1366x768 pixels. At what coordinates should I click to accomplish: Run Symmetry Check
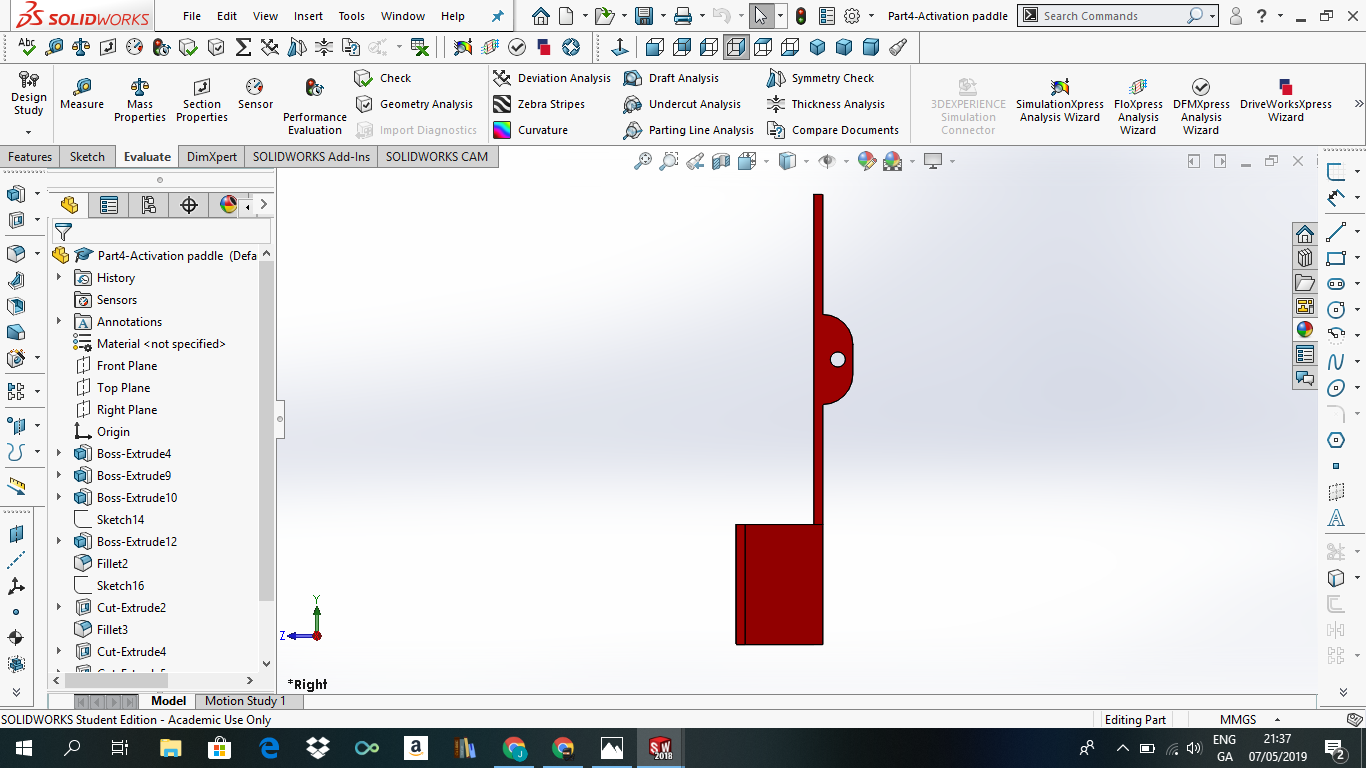coord(821,78)
